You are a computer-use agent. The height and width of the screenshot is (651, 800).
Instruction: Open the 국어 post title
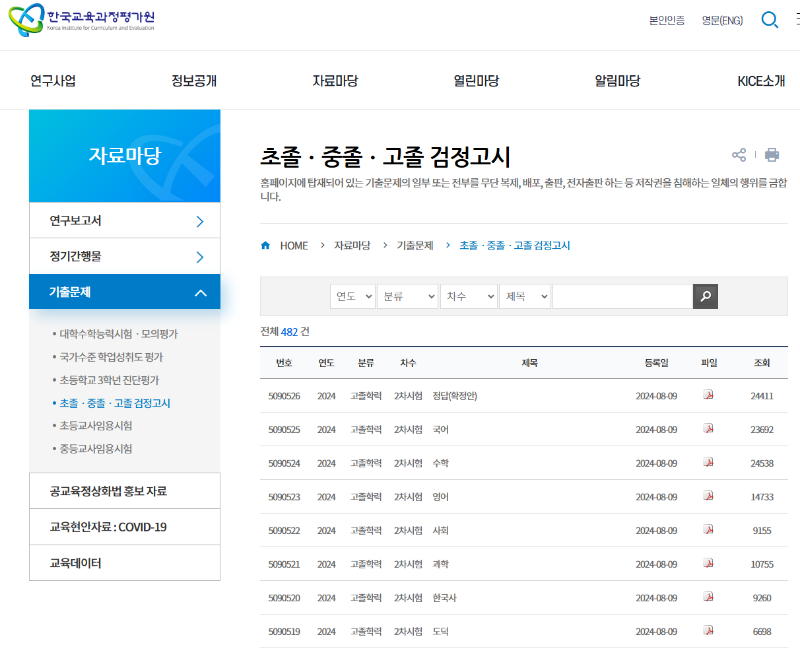tap(440, 430)
